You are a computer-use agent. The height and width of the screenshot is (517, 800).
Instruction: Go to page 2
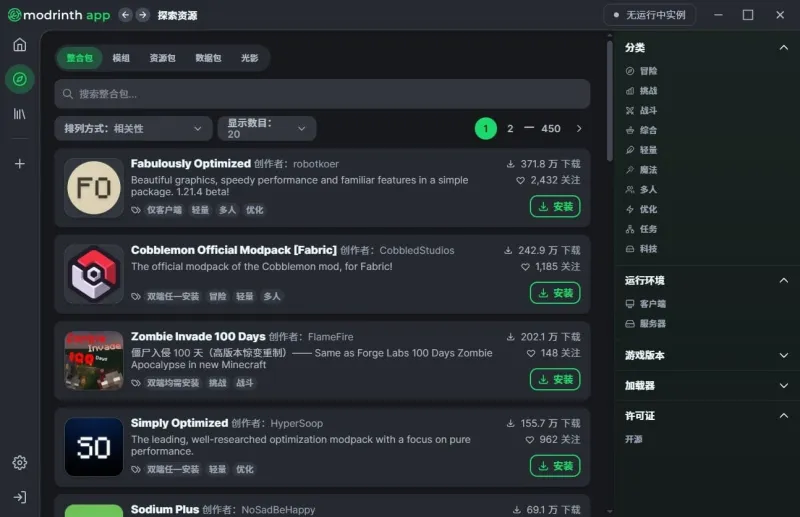[510, 129]
